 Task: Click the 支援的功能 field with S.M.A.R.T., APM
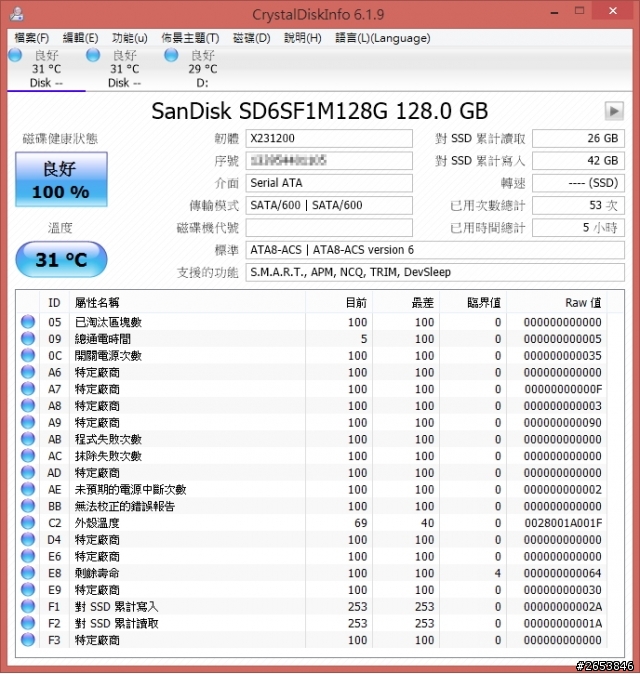tap(435, 273)
